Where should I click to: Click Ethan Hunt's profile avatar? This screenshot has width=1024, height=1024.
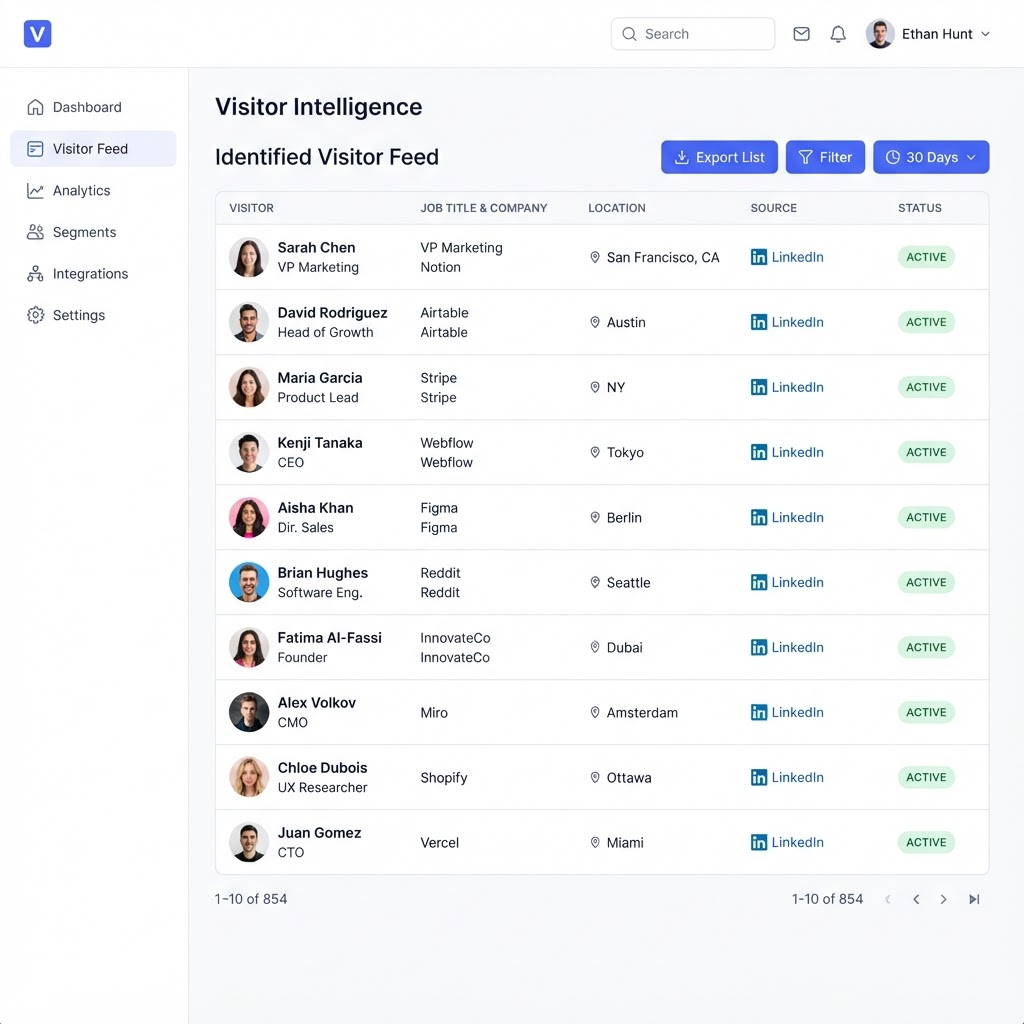click(880, 34)
